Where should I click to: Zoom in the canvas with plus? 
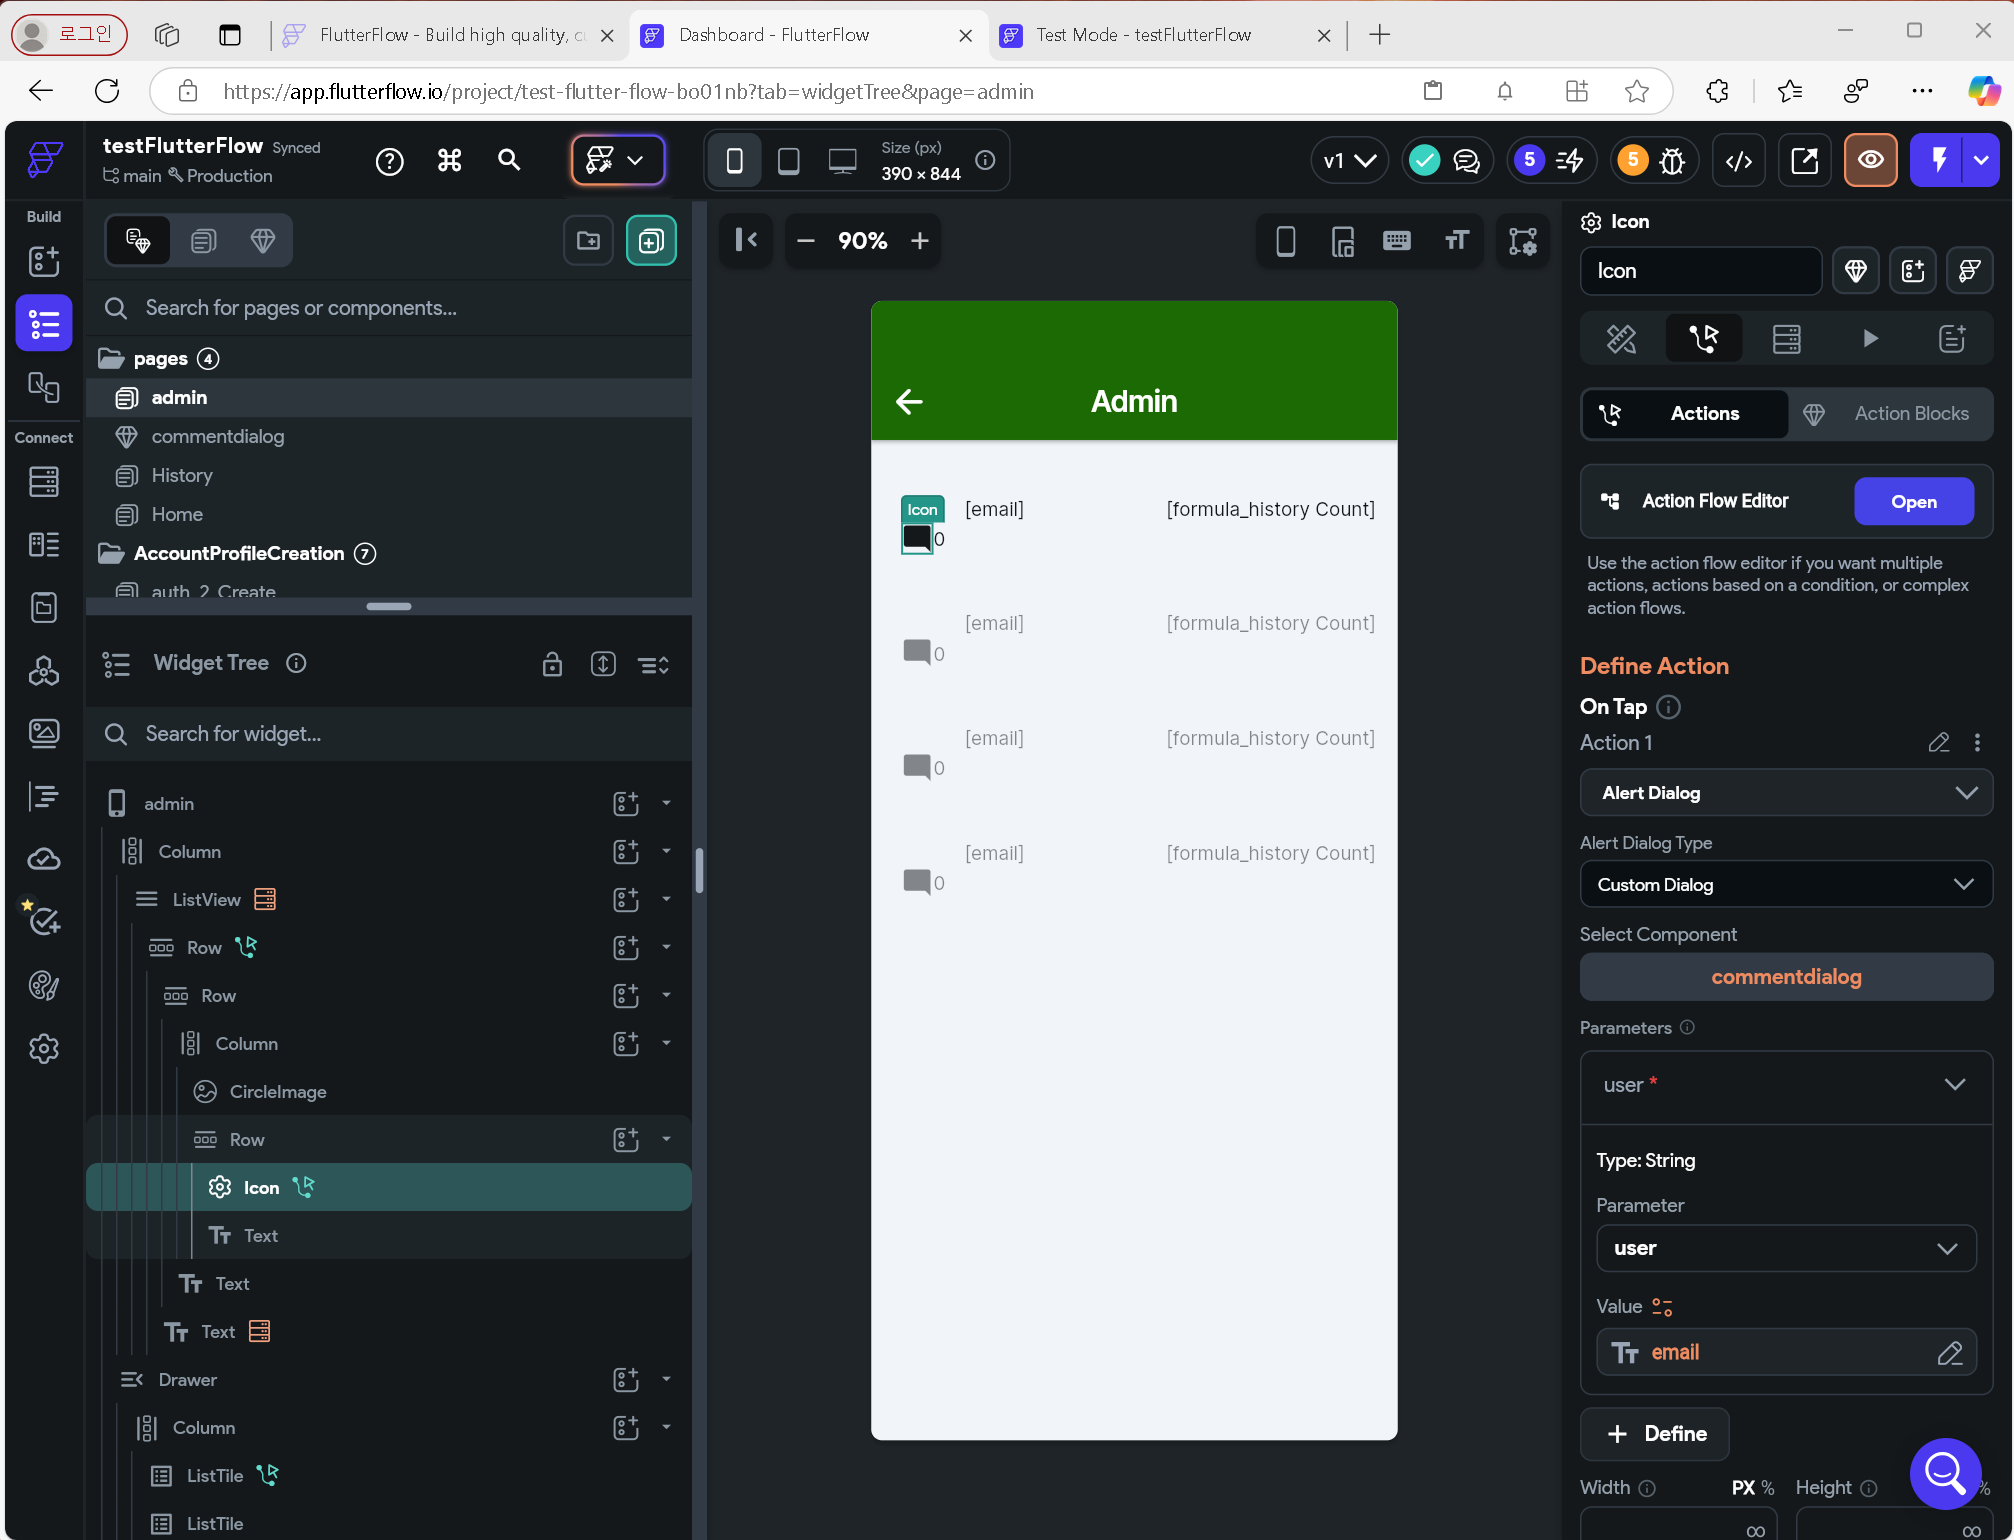click(920, 240)
